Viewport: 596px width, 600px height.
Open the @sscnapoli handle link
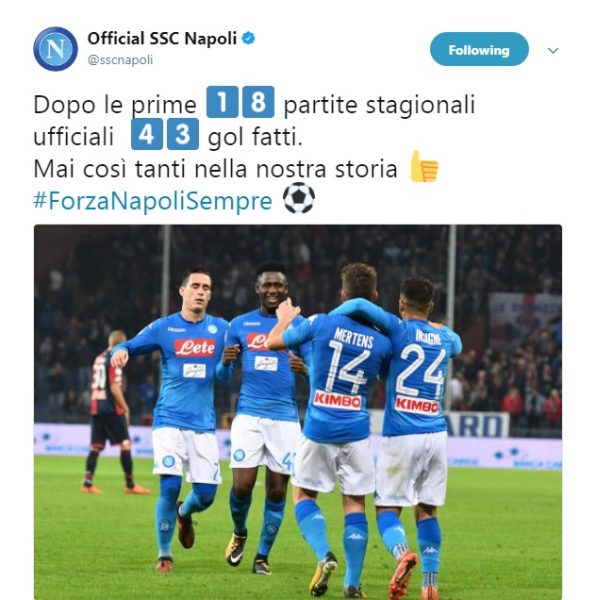121,60
